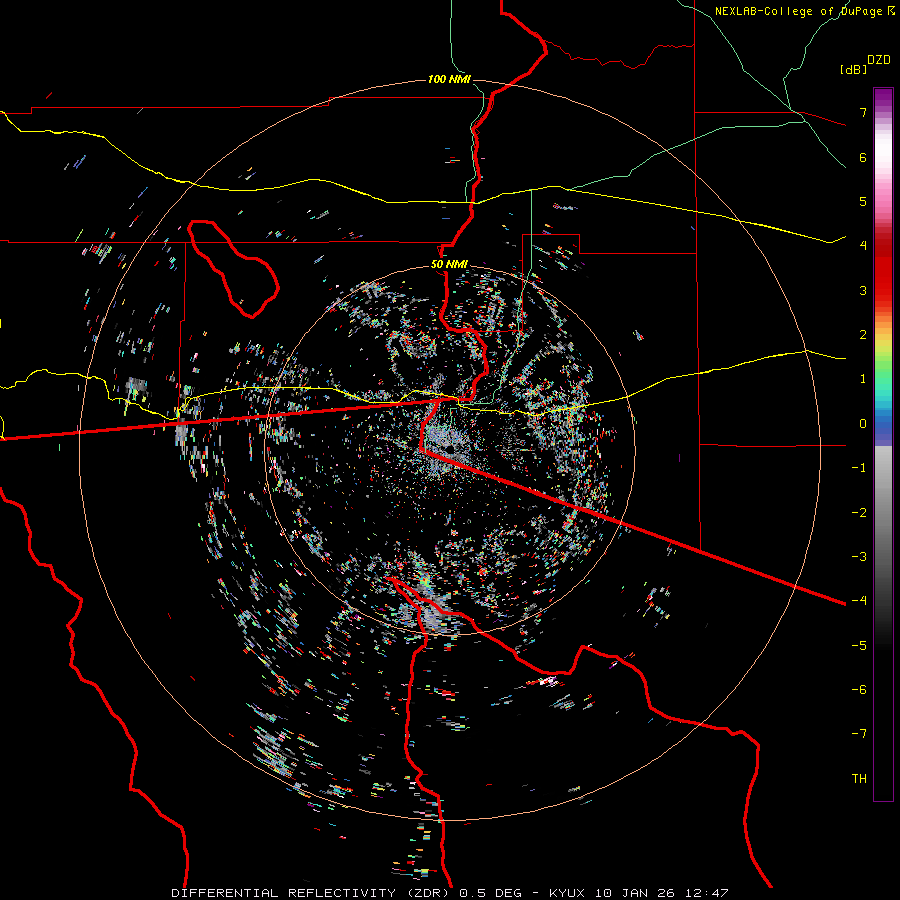Image resolution: width=900 pixels, height=900 pixels.
Task: Click the 6 value on color scale
Action: pyautogui.click(x=863, y=157)
